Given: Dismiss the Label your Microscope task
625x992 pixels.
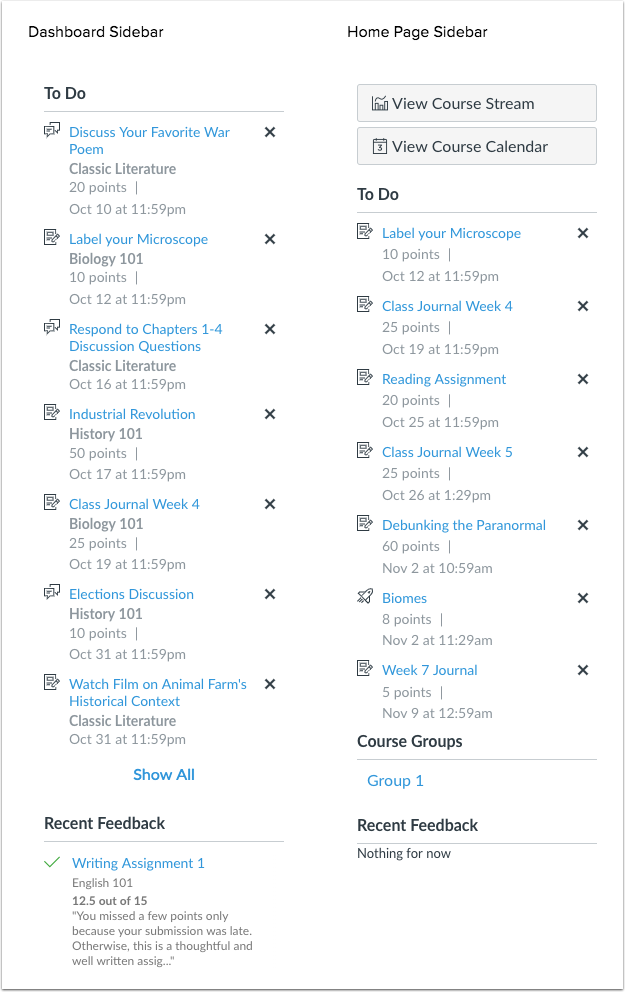Looking at the screenshot, I should (270, 238).
